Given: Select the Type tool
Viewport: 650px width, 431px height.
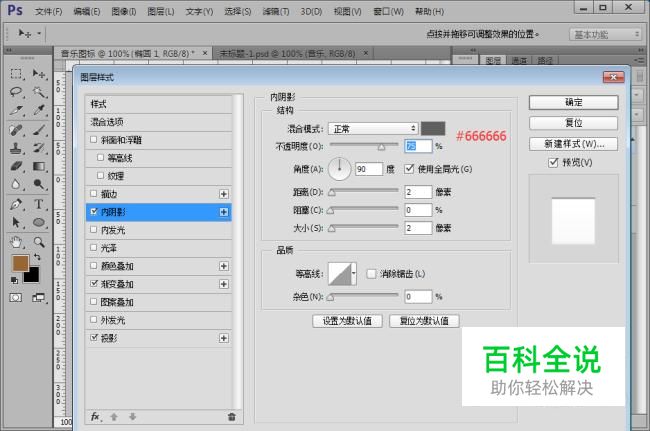Looking at the screenshot, I should point(39,204).
